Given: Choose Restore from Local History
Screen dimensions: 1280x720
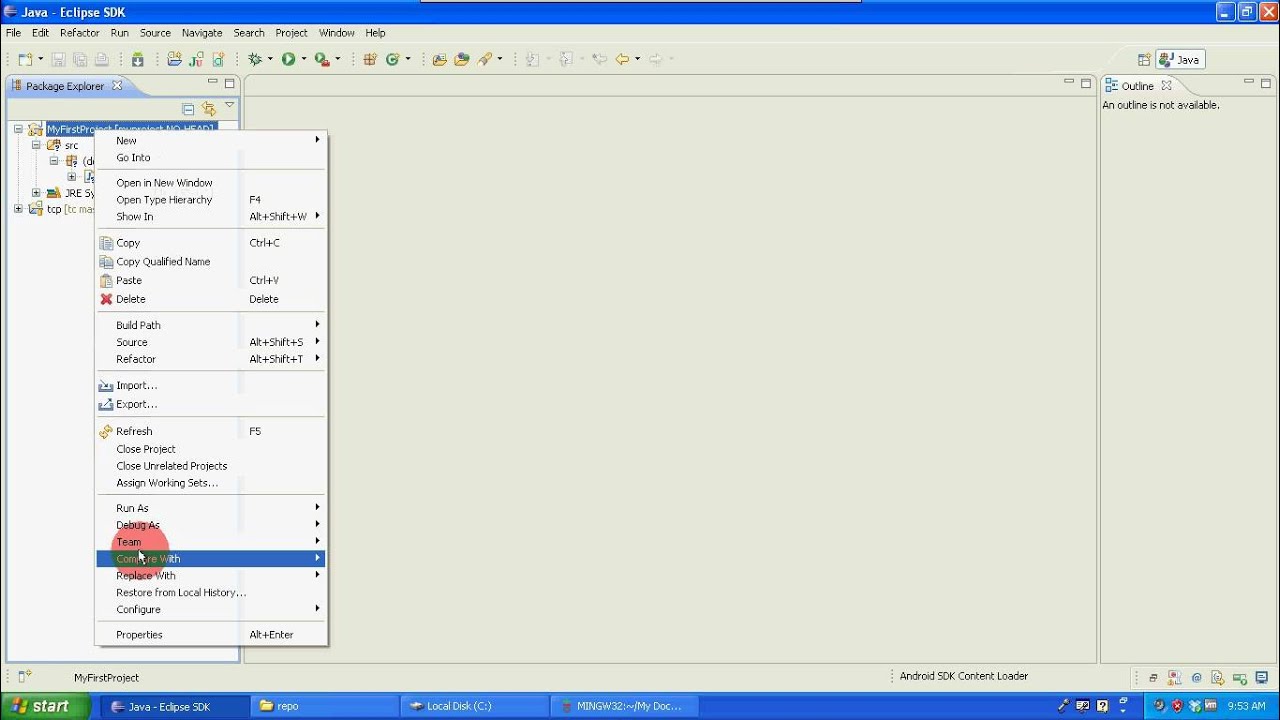Looking at the screenshot, I should coord(210,593).
